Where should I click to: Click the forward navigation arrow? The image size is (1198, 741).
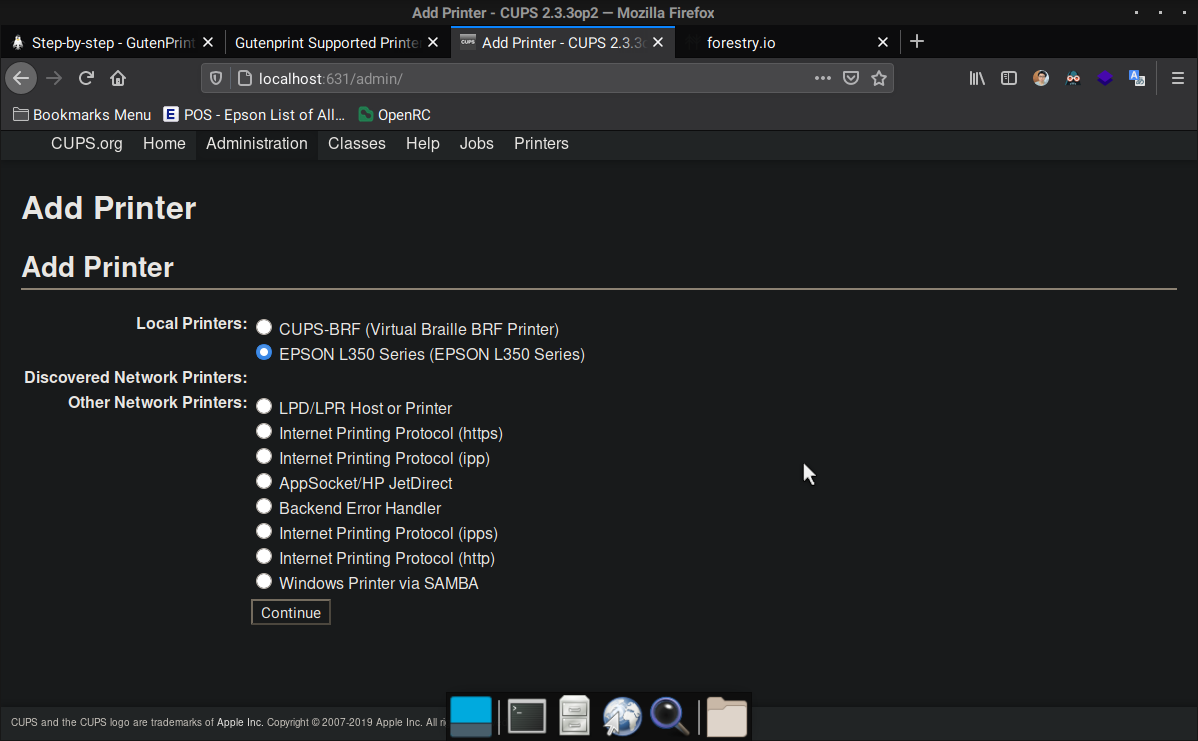point(53,78)
